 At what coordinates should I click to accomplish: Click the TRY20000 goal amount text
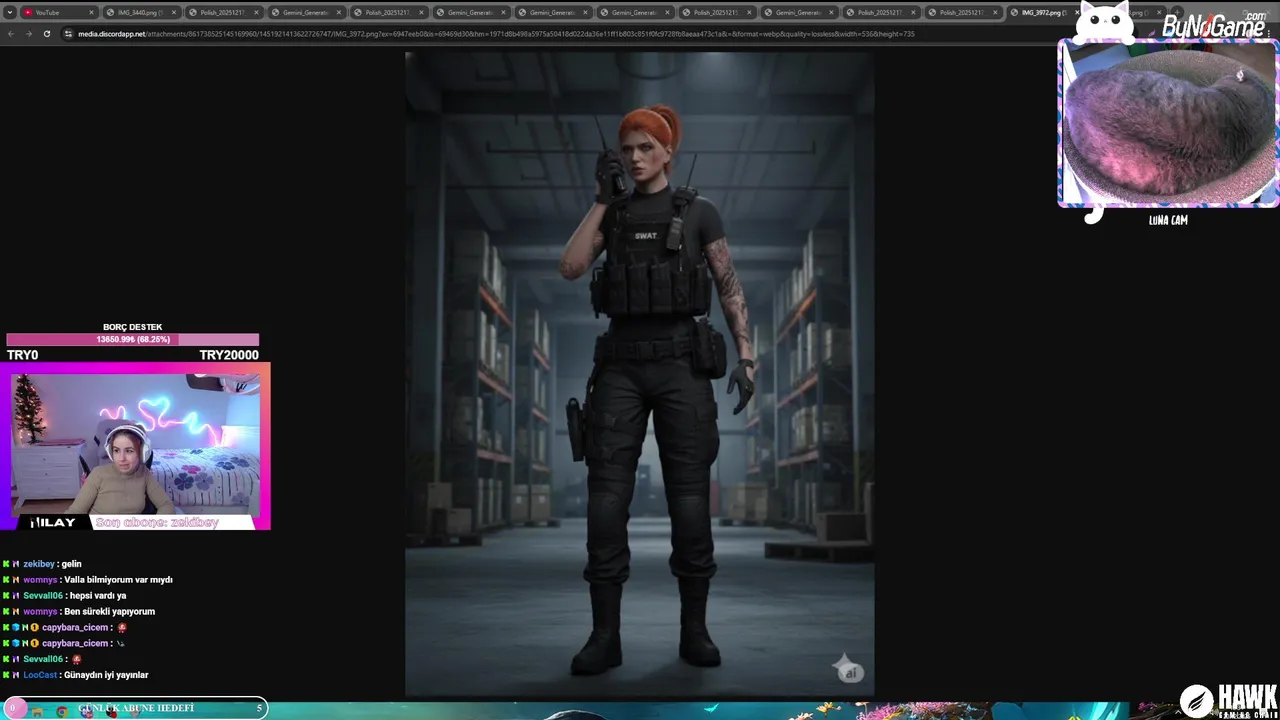(229, 355)
